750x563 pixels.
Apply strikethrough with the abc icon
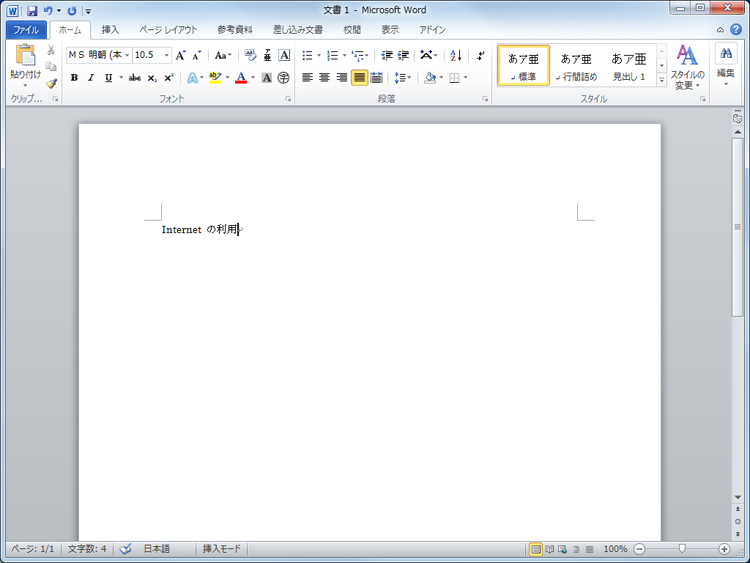135,77
